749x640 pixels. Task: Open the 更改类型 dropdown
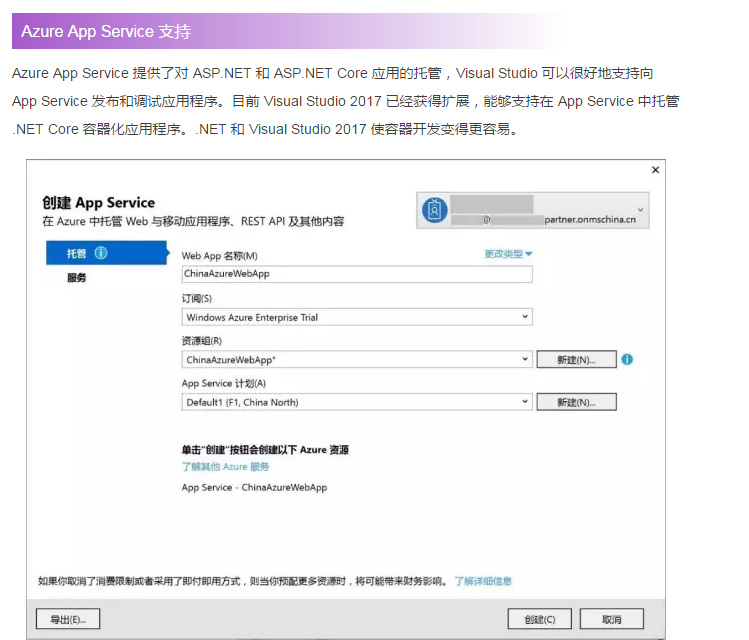508,254
